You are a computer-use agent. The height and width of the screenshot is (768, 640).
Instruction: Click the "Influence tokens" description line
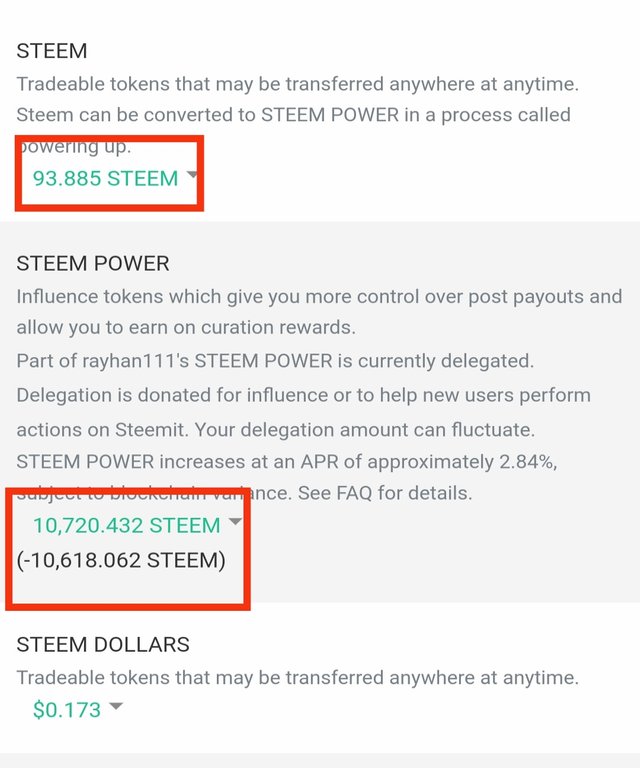[319, 297]
